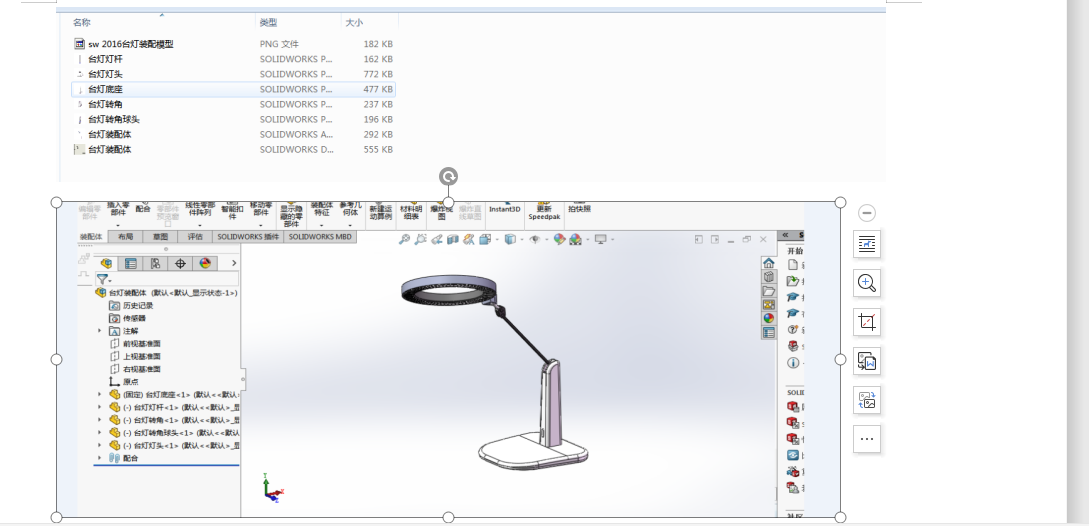Image resolution: width=1089 pixels, height=526 pixels.
Task: Select the DisplayManager color ball tab
Action: coord(205,263)
